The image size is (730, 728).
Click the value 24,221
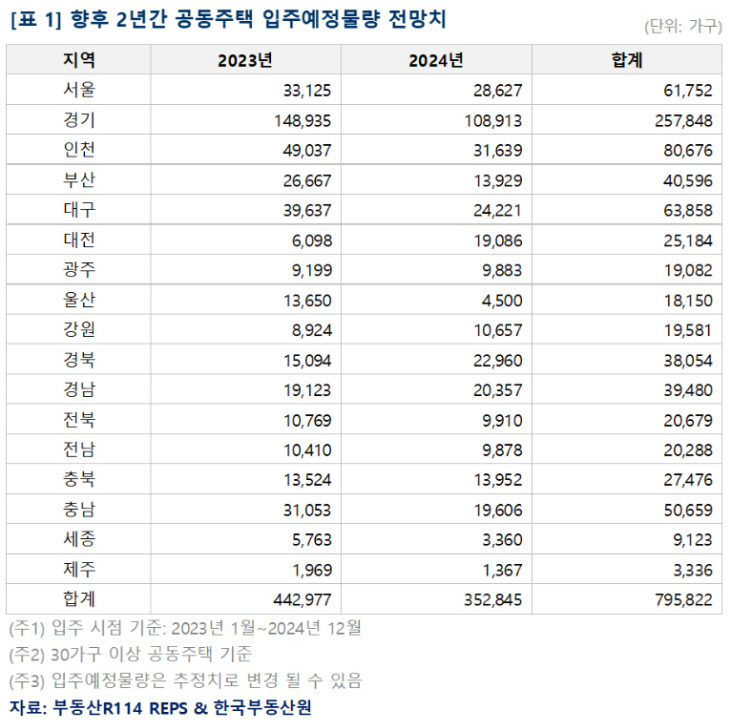(x=498, y=210)
